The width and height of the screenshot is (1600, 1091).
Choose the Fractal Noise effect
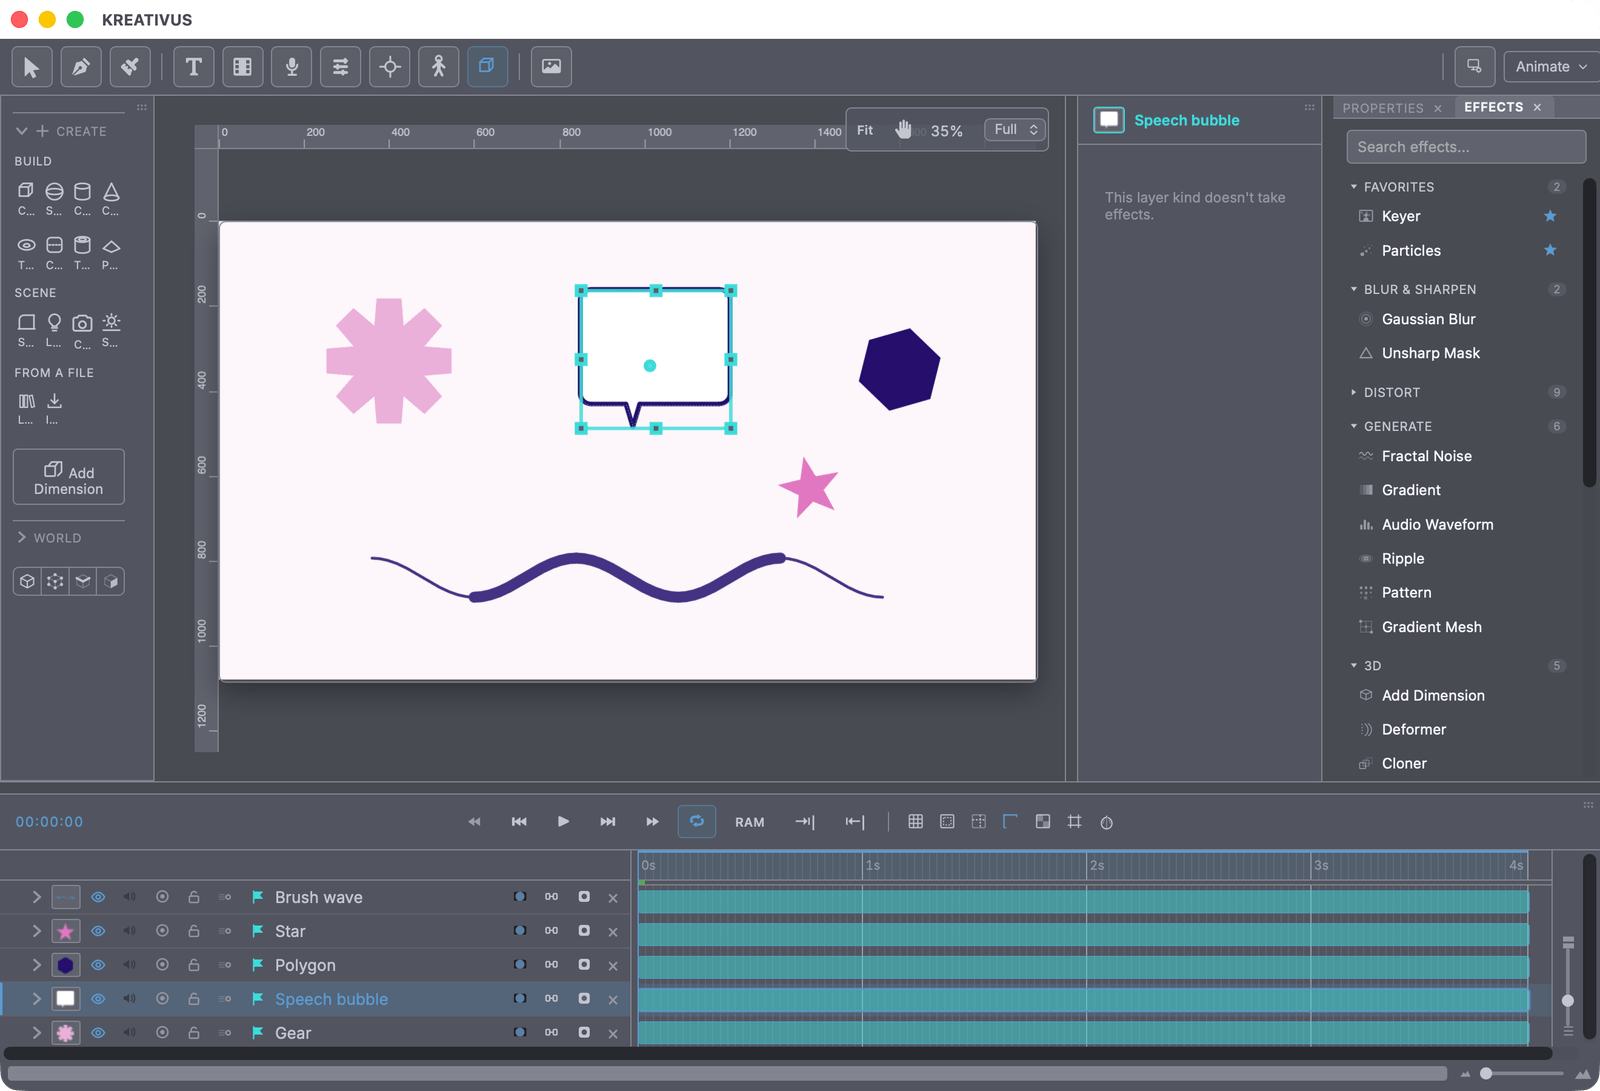tap(1426, 456)
